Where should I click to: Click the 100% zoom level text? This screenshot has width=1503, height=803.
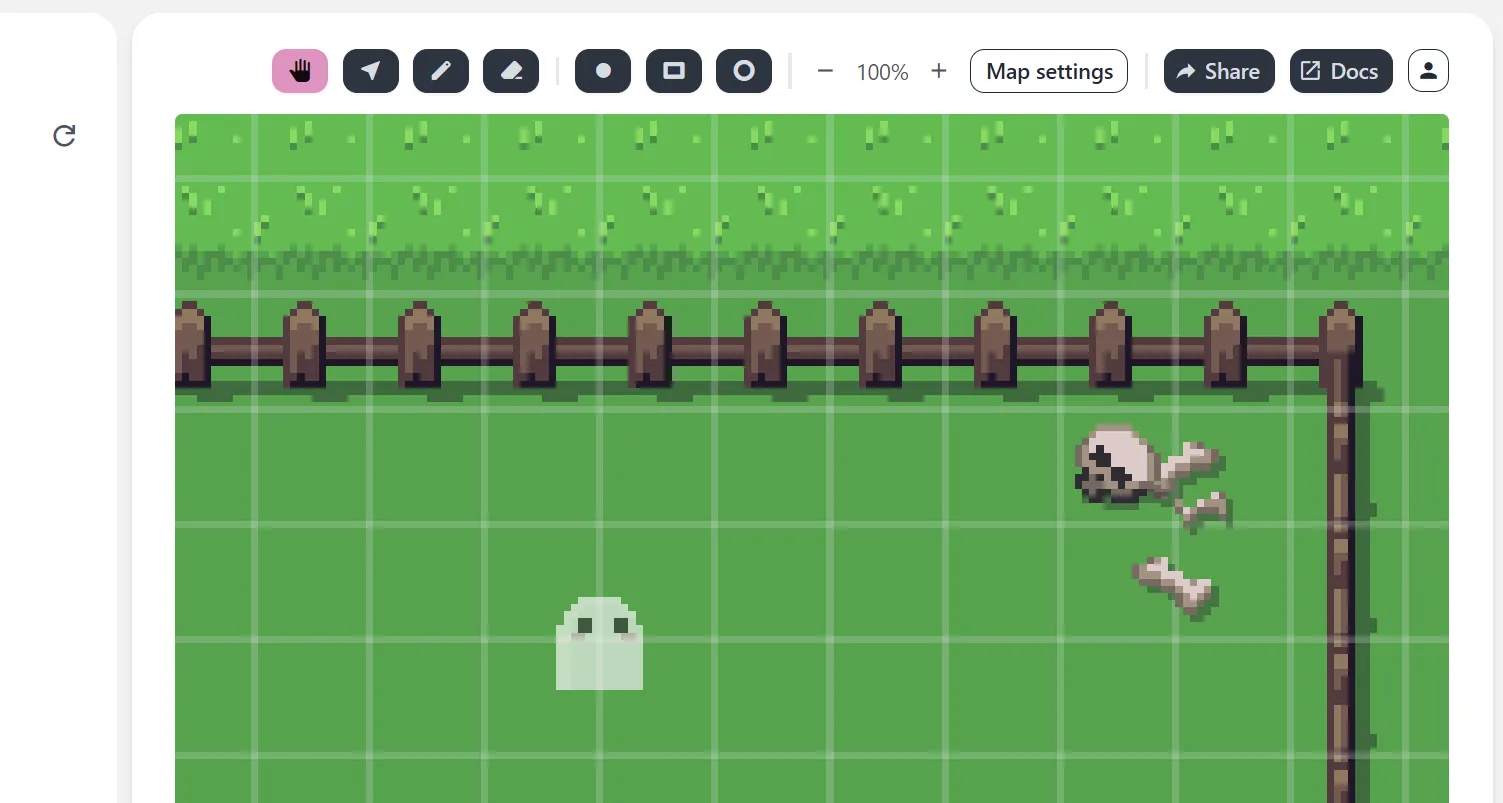[x=882, y=72]
